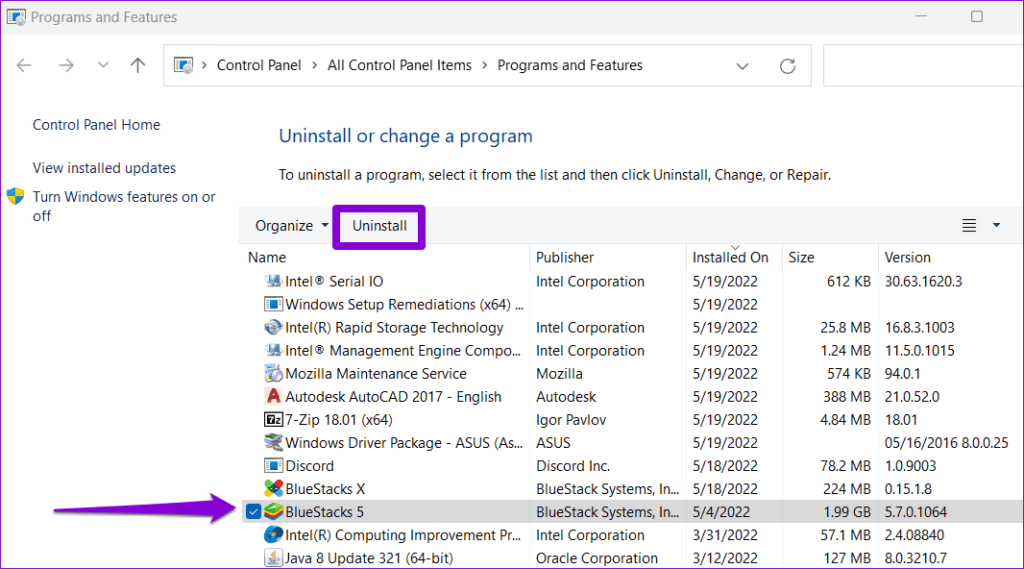Screen dimensions: 1024x569
Task: Select Control Panel breadcrumb
Action: click(259, 65)
